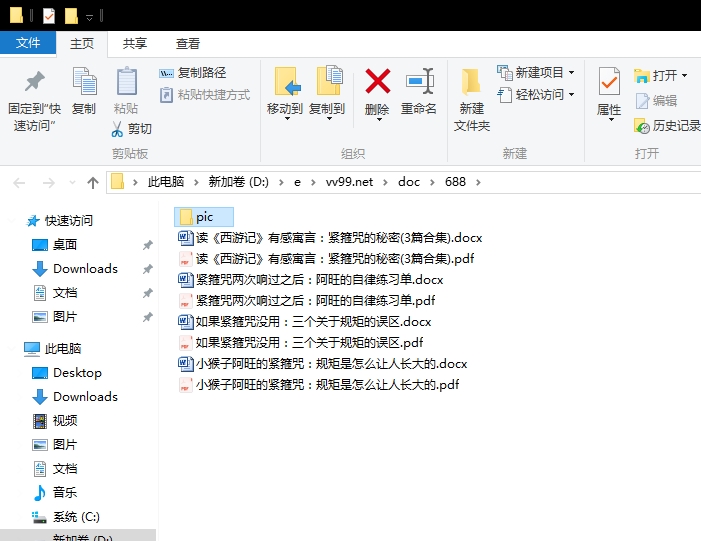Open recent locations dropdown arrow
Screen dimensions: 701x541
coord(72,182)
